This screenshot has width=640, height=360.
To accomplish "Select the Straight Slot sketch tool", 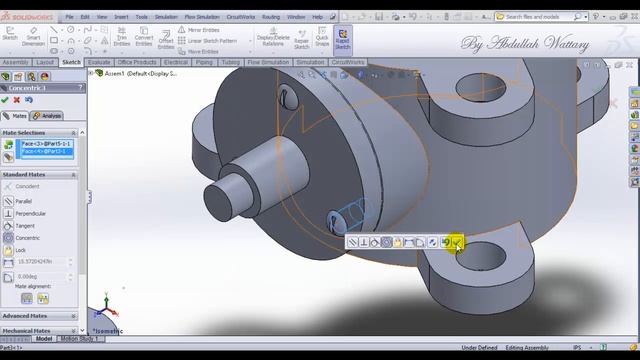I will tap(54, 51).
